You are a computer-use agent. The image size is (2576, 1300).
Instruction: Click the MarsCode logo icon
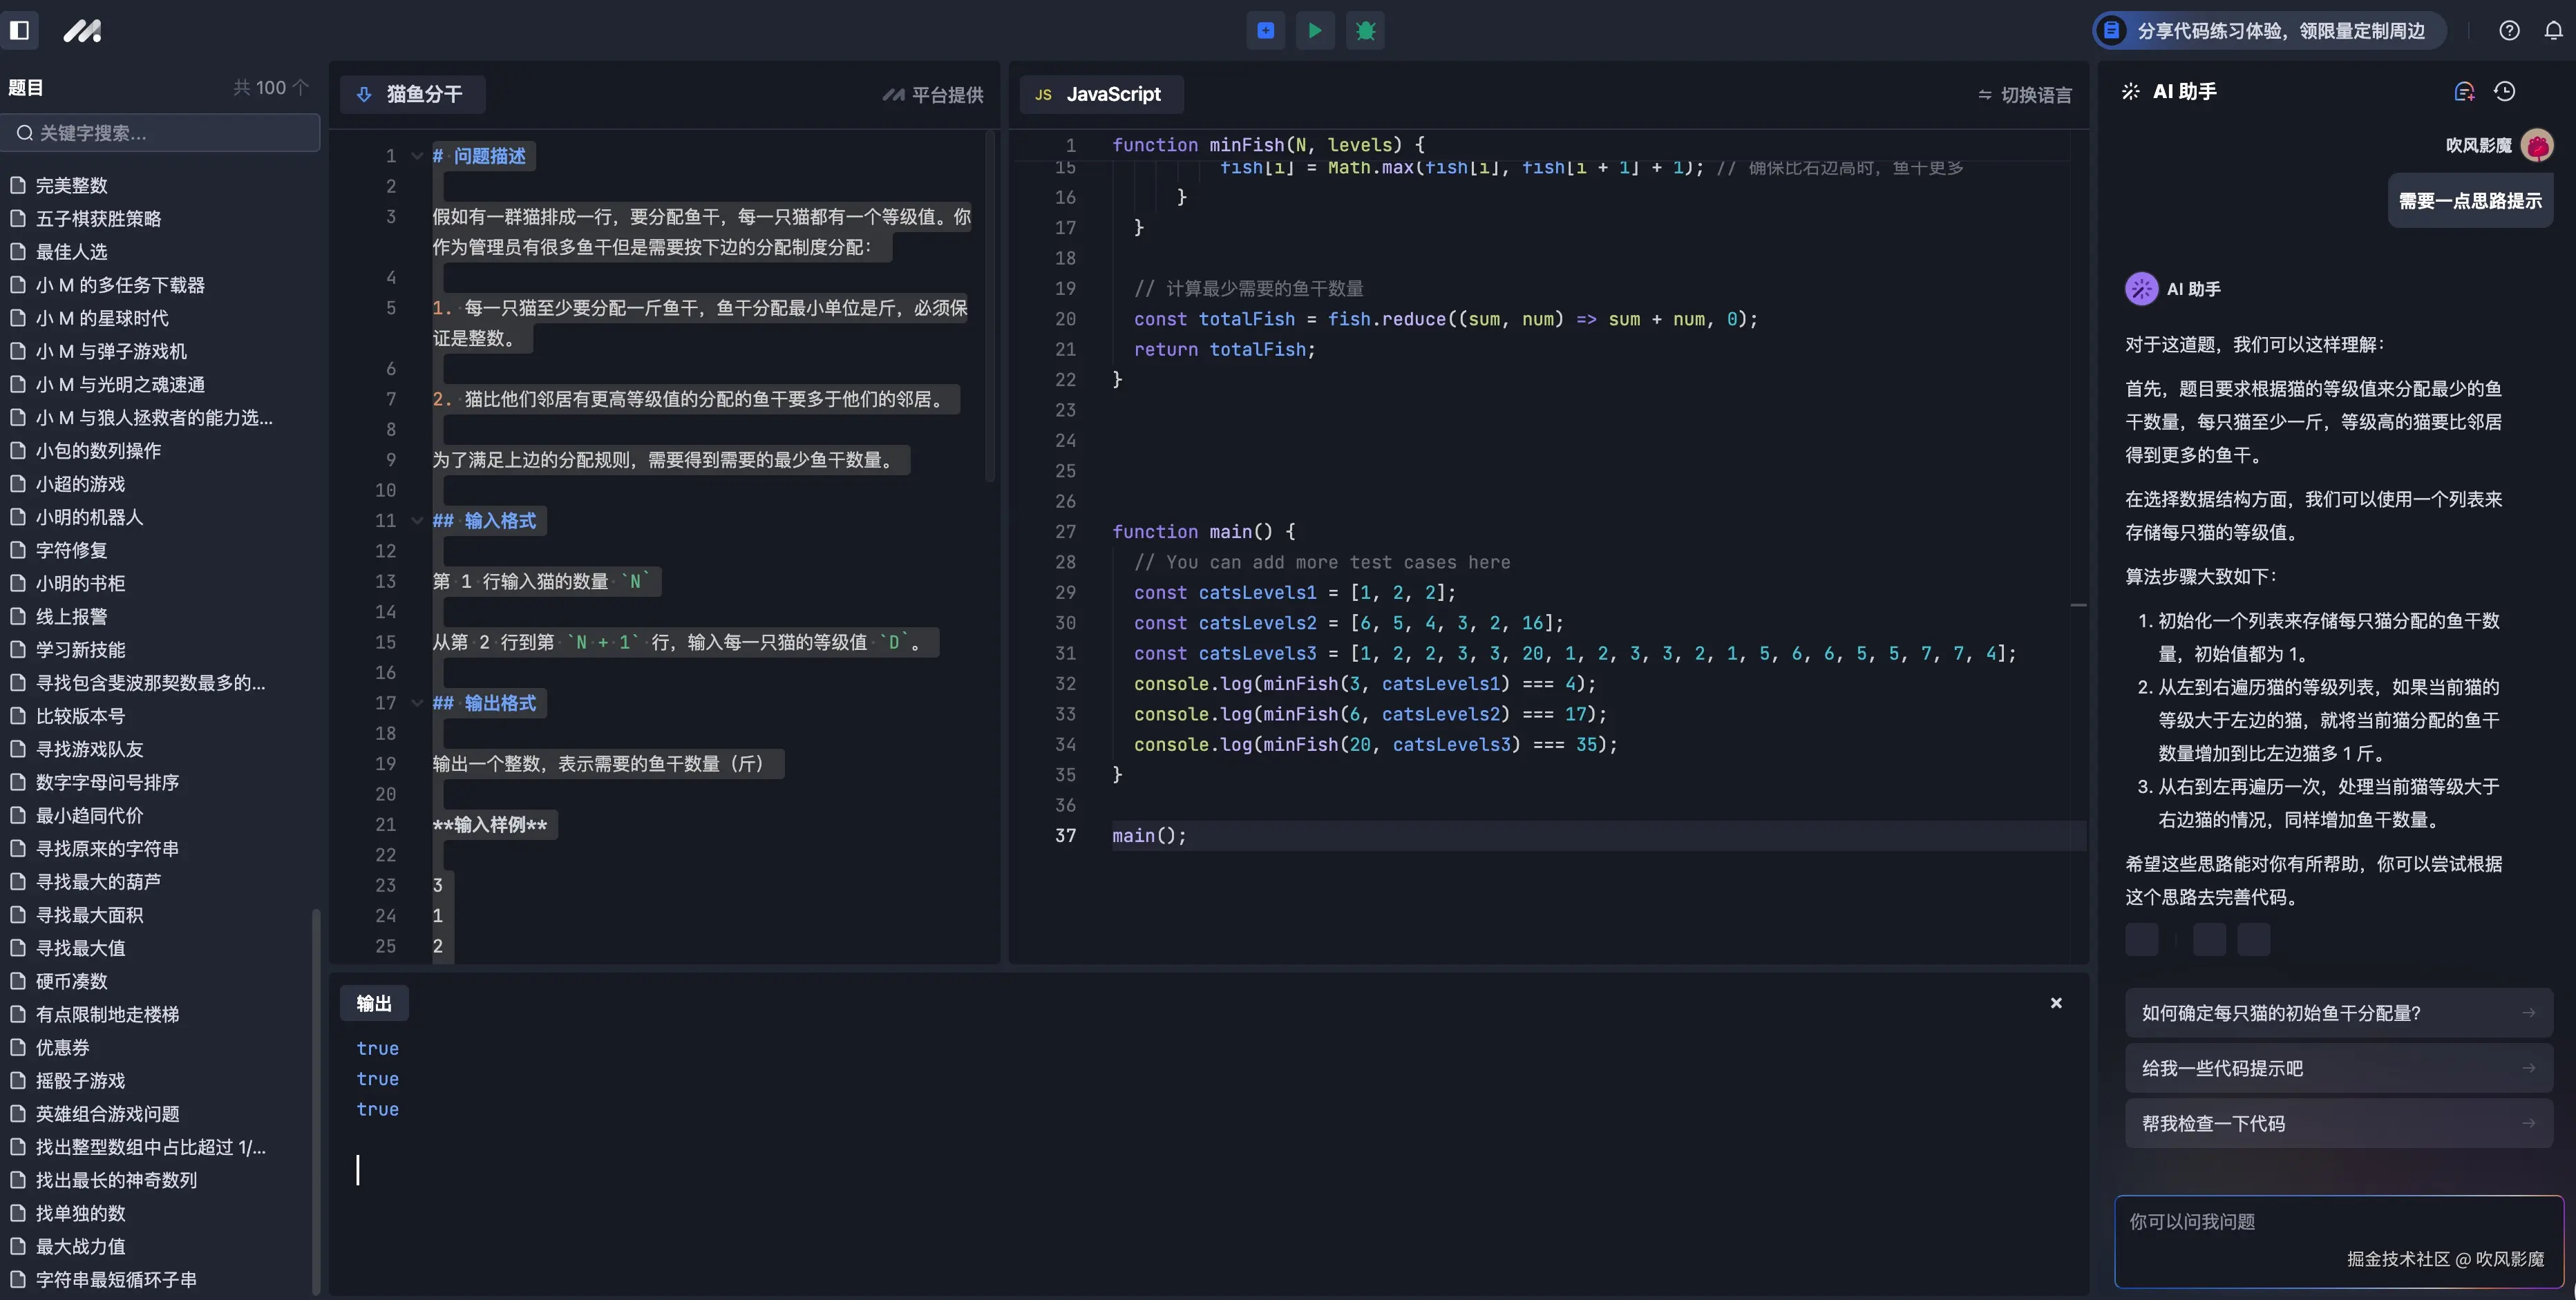tap(82, 31)
